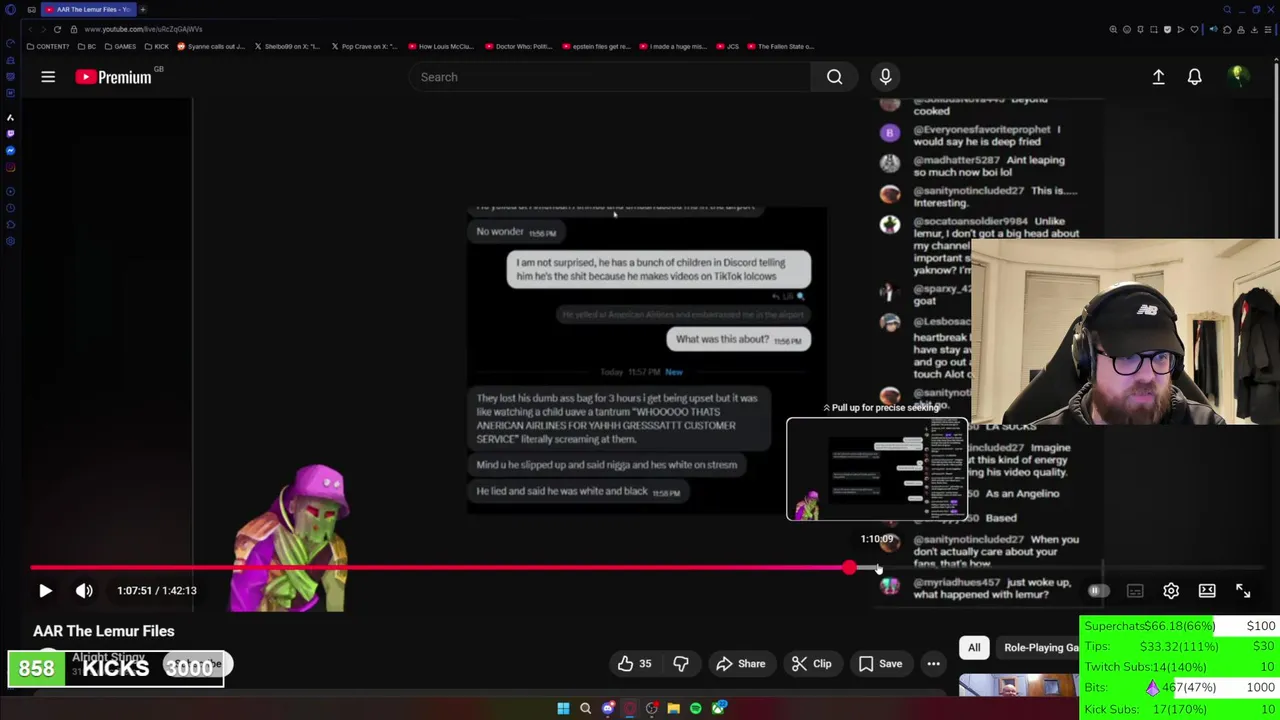Screen dimensions: 1280x720
Task: Toggle the ad blocker shield icon
Action: click(x=1167, y=29)
